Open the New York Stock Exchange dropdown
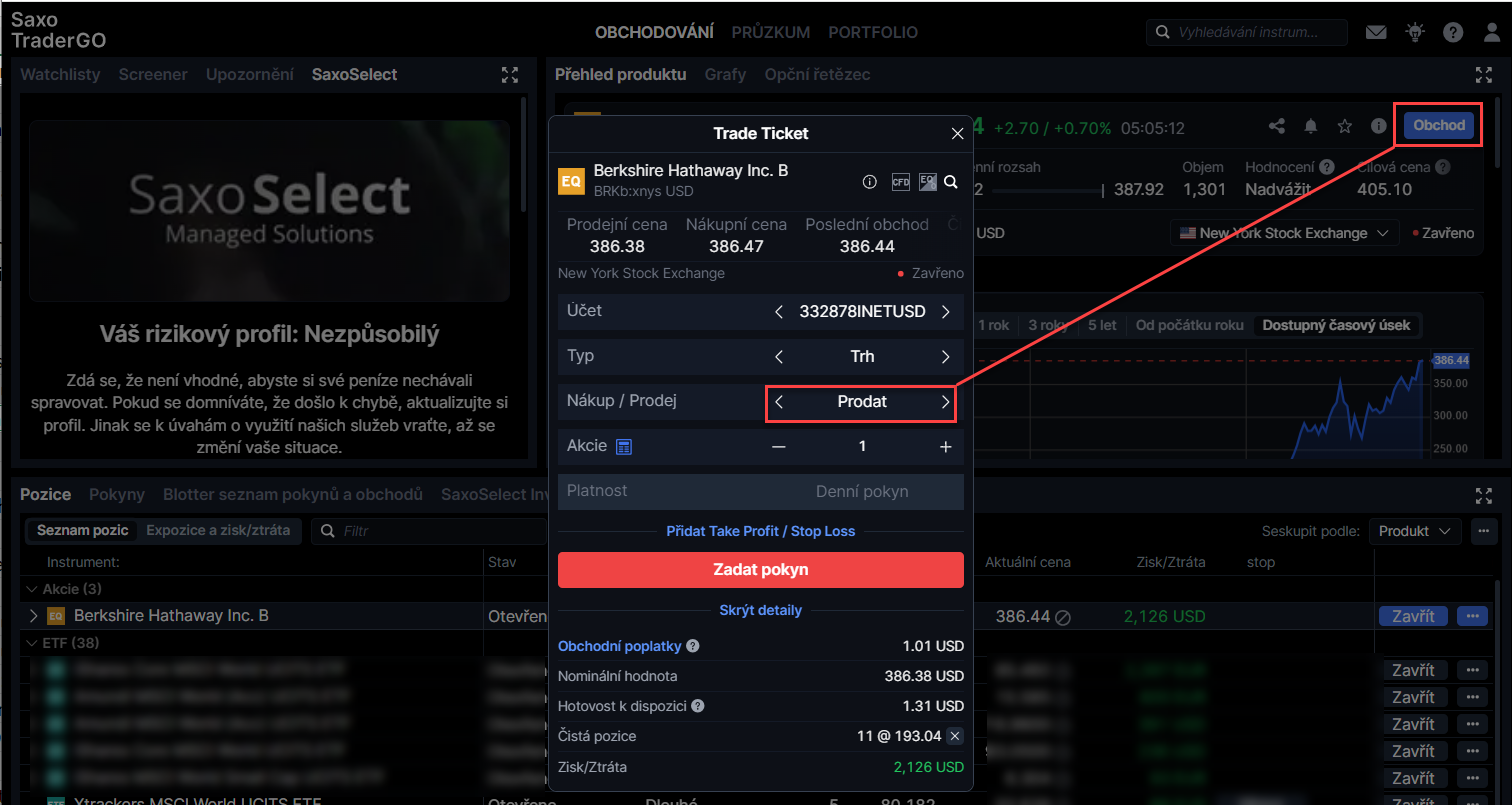This screenshot has height=805, width=1512. coord(1285,233)
